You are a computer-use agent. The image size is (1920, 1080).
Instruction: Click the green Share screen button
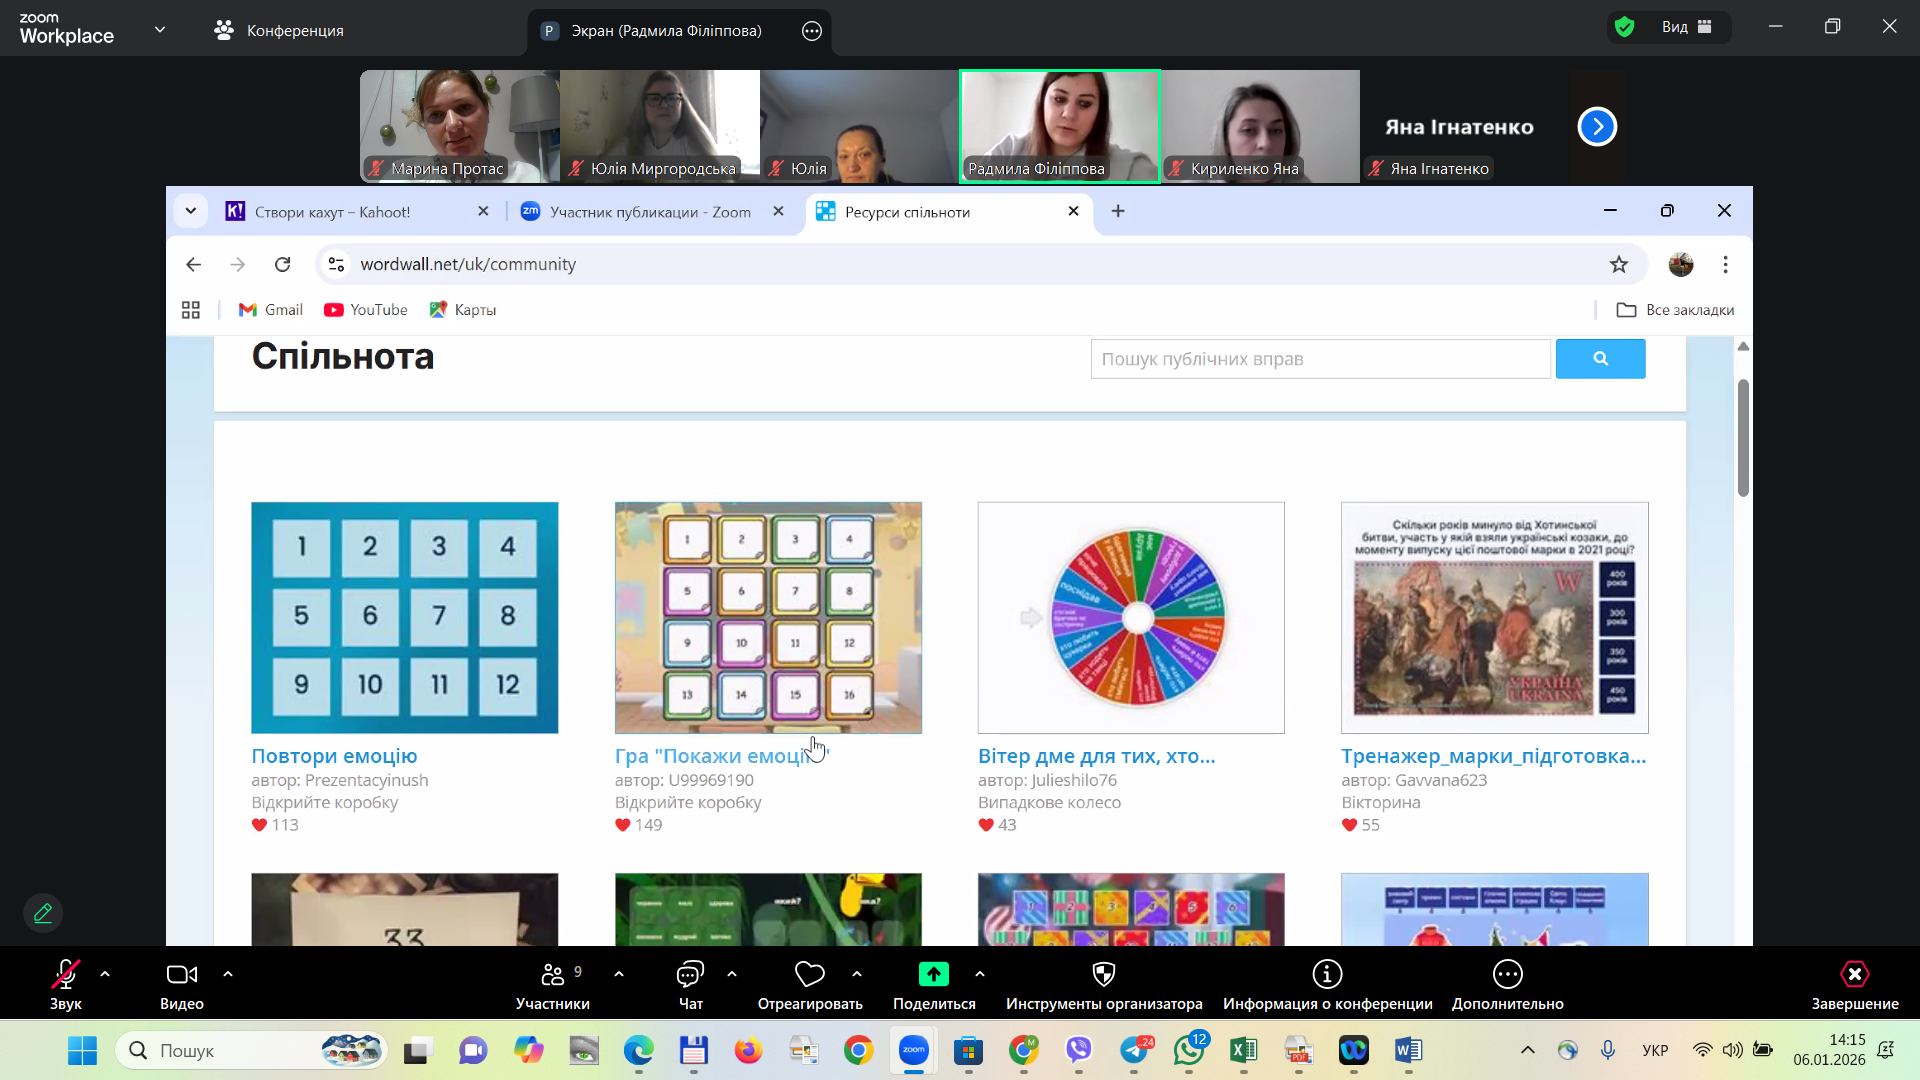pos(933,975)
